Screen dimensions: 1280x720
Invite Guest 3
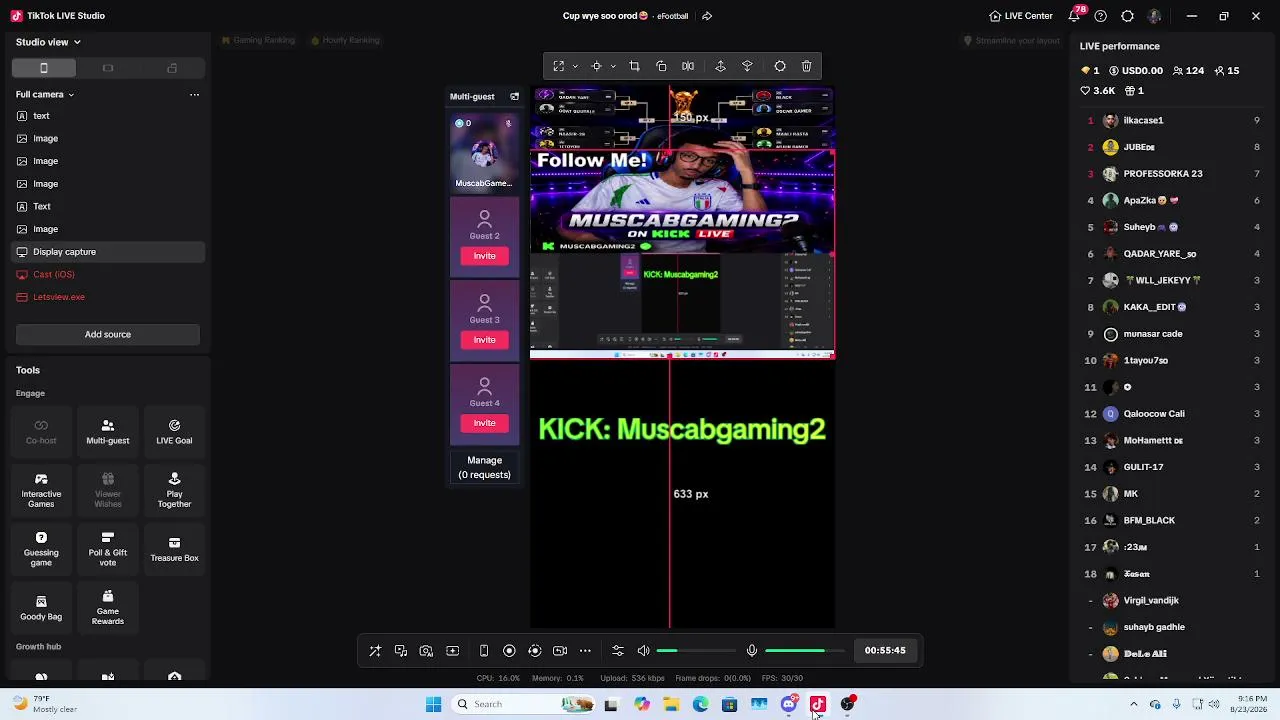pos(484,340)
